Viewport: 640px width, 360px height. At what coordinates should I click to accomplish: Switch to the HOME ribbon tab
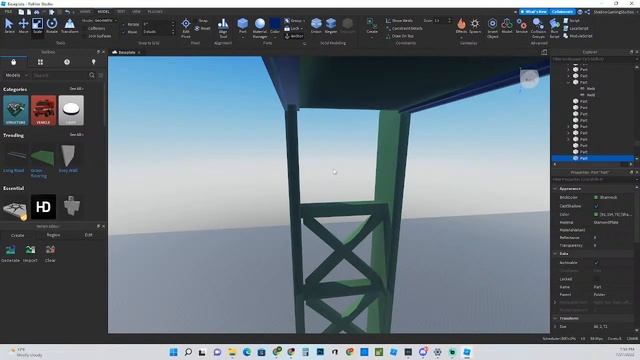pos(85,12)
